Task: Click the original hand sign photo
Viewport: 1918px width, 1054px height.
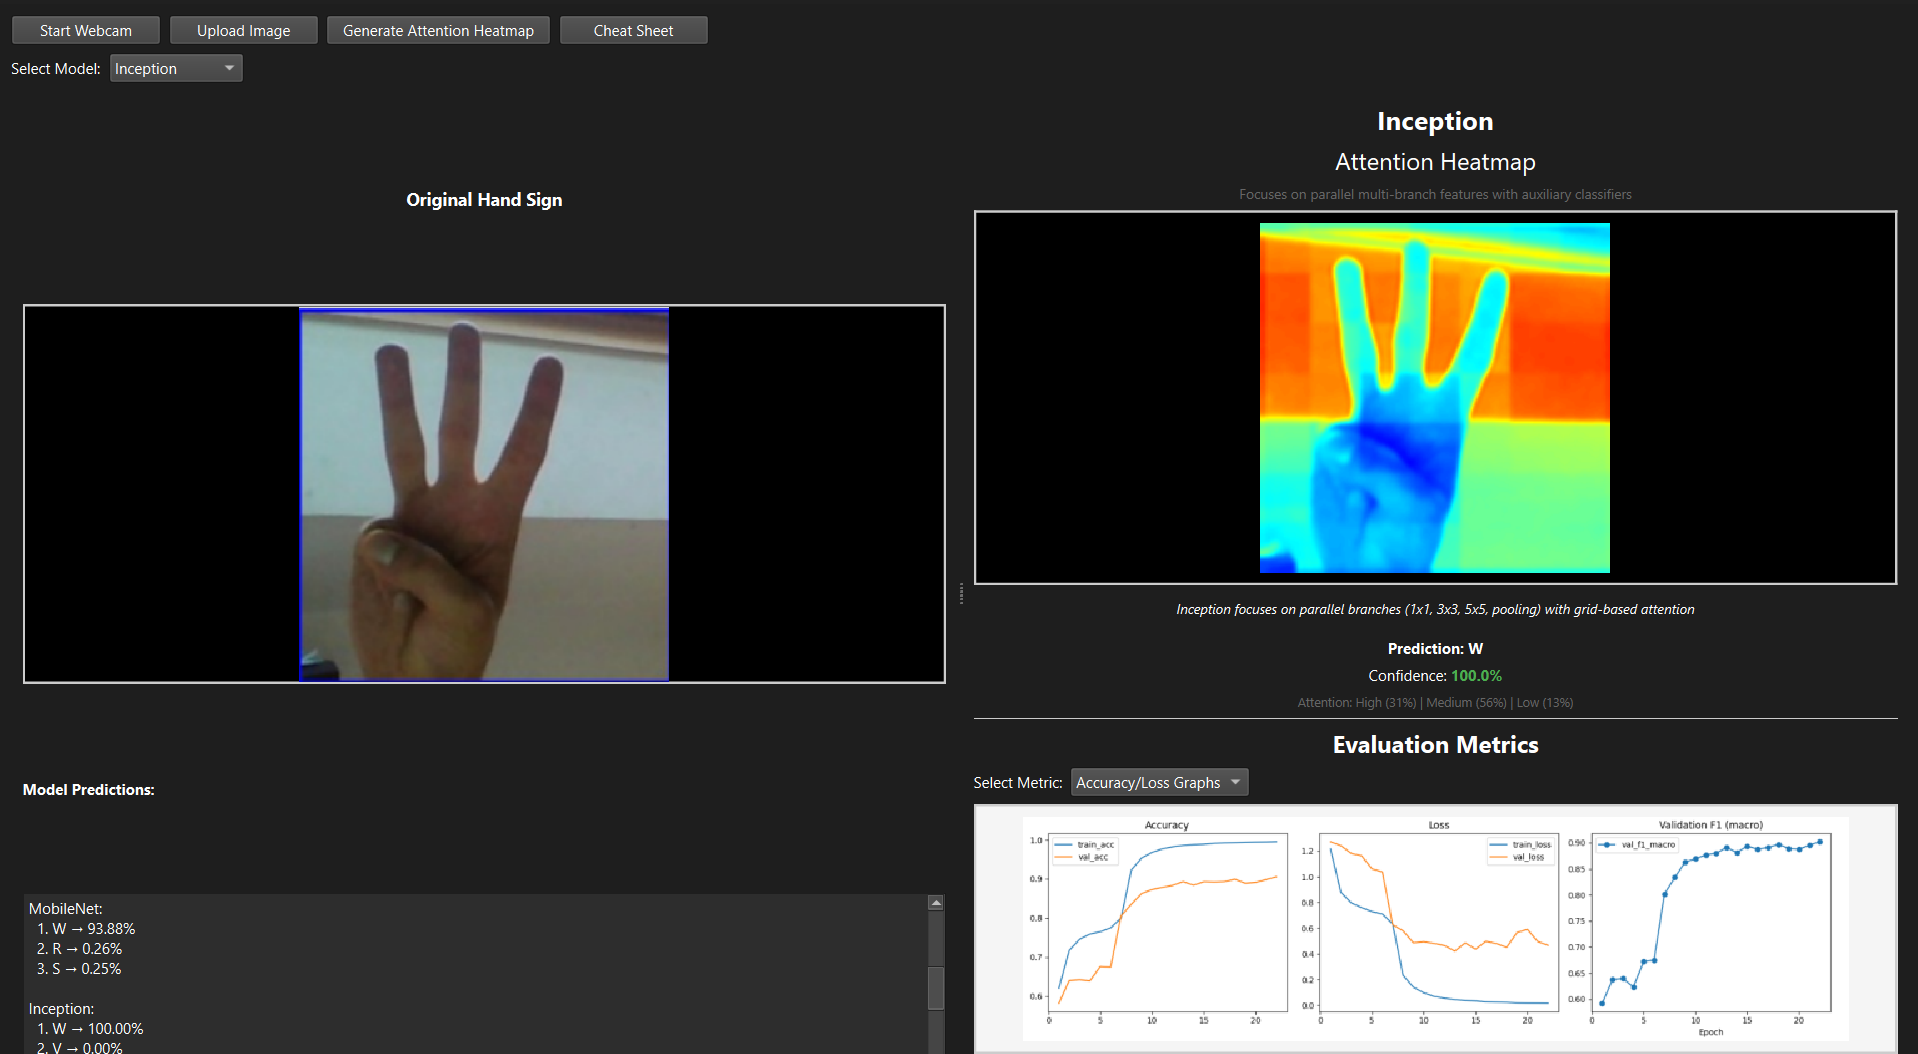Action: pyautogui.click(x=484, y=495)
